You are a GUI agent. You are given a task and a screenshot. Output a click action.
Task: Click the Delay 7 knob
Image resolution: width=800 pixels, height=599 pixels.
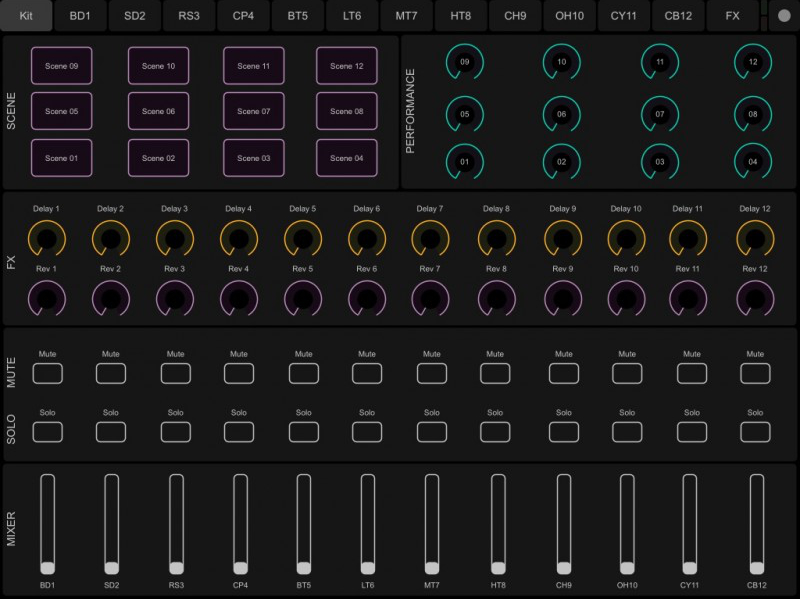(x=431, y=237)
